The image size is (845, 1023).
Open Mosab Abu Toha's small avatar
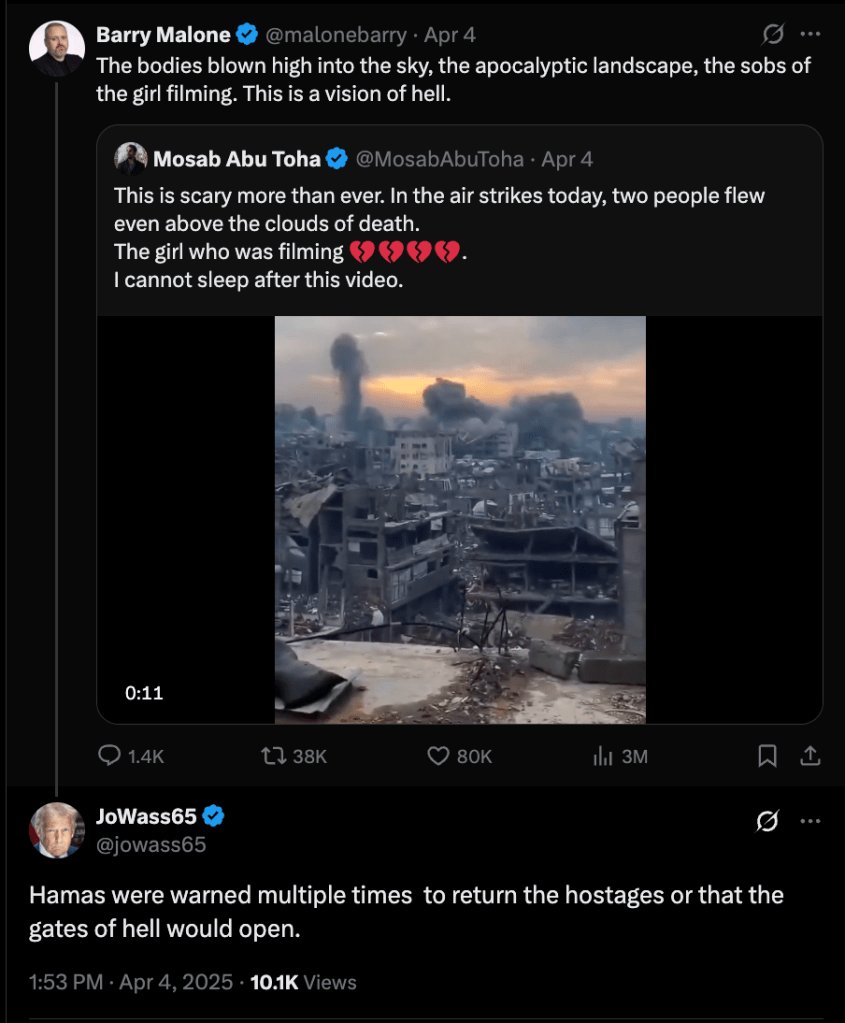[131, 158]
